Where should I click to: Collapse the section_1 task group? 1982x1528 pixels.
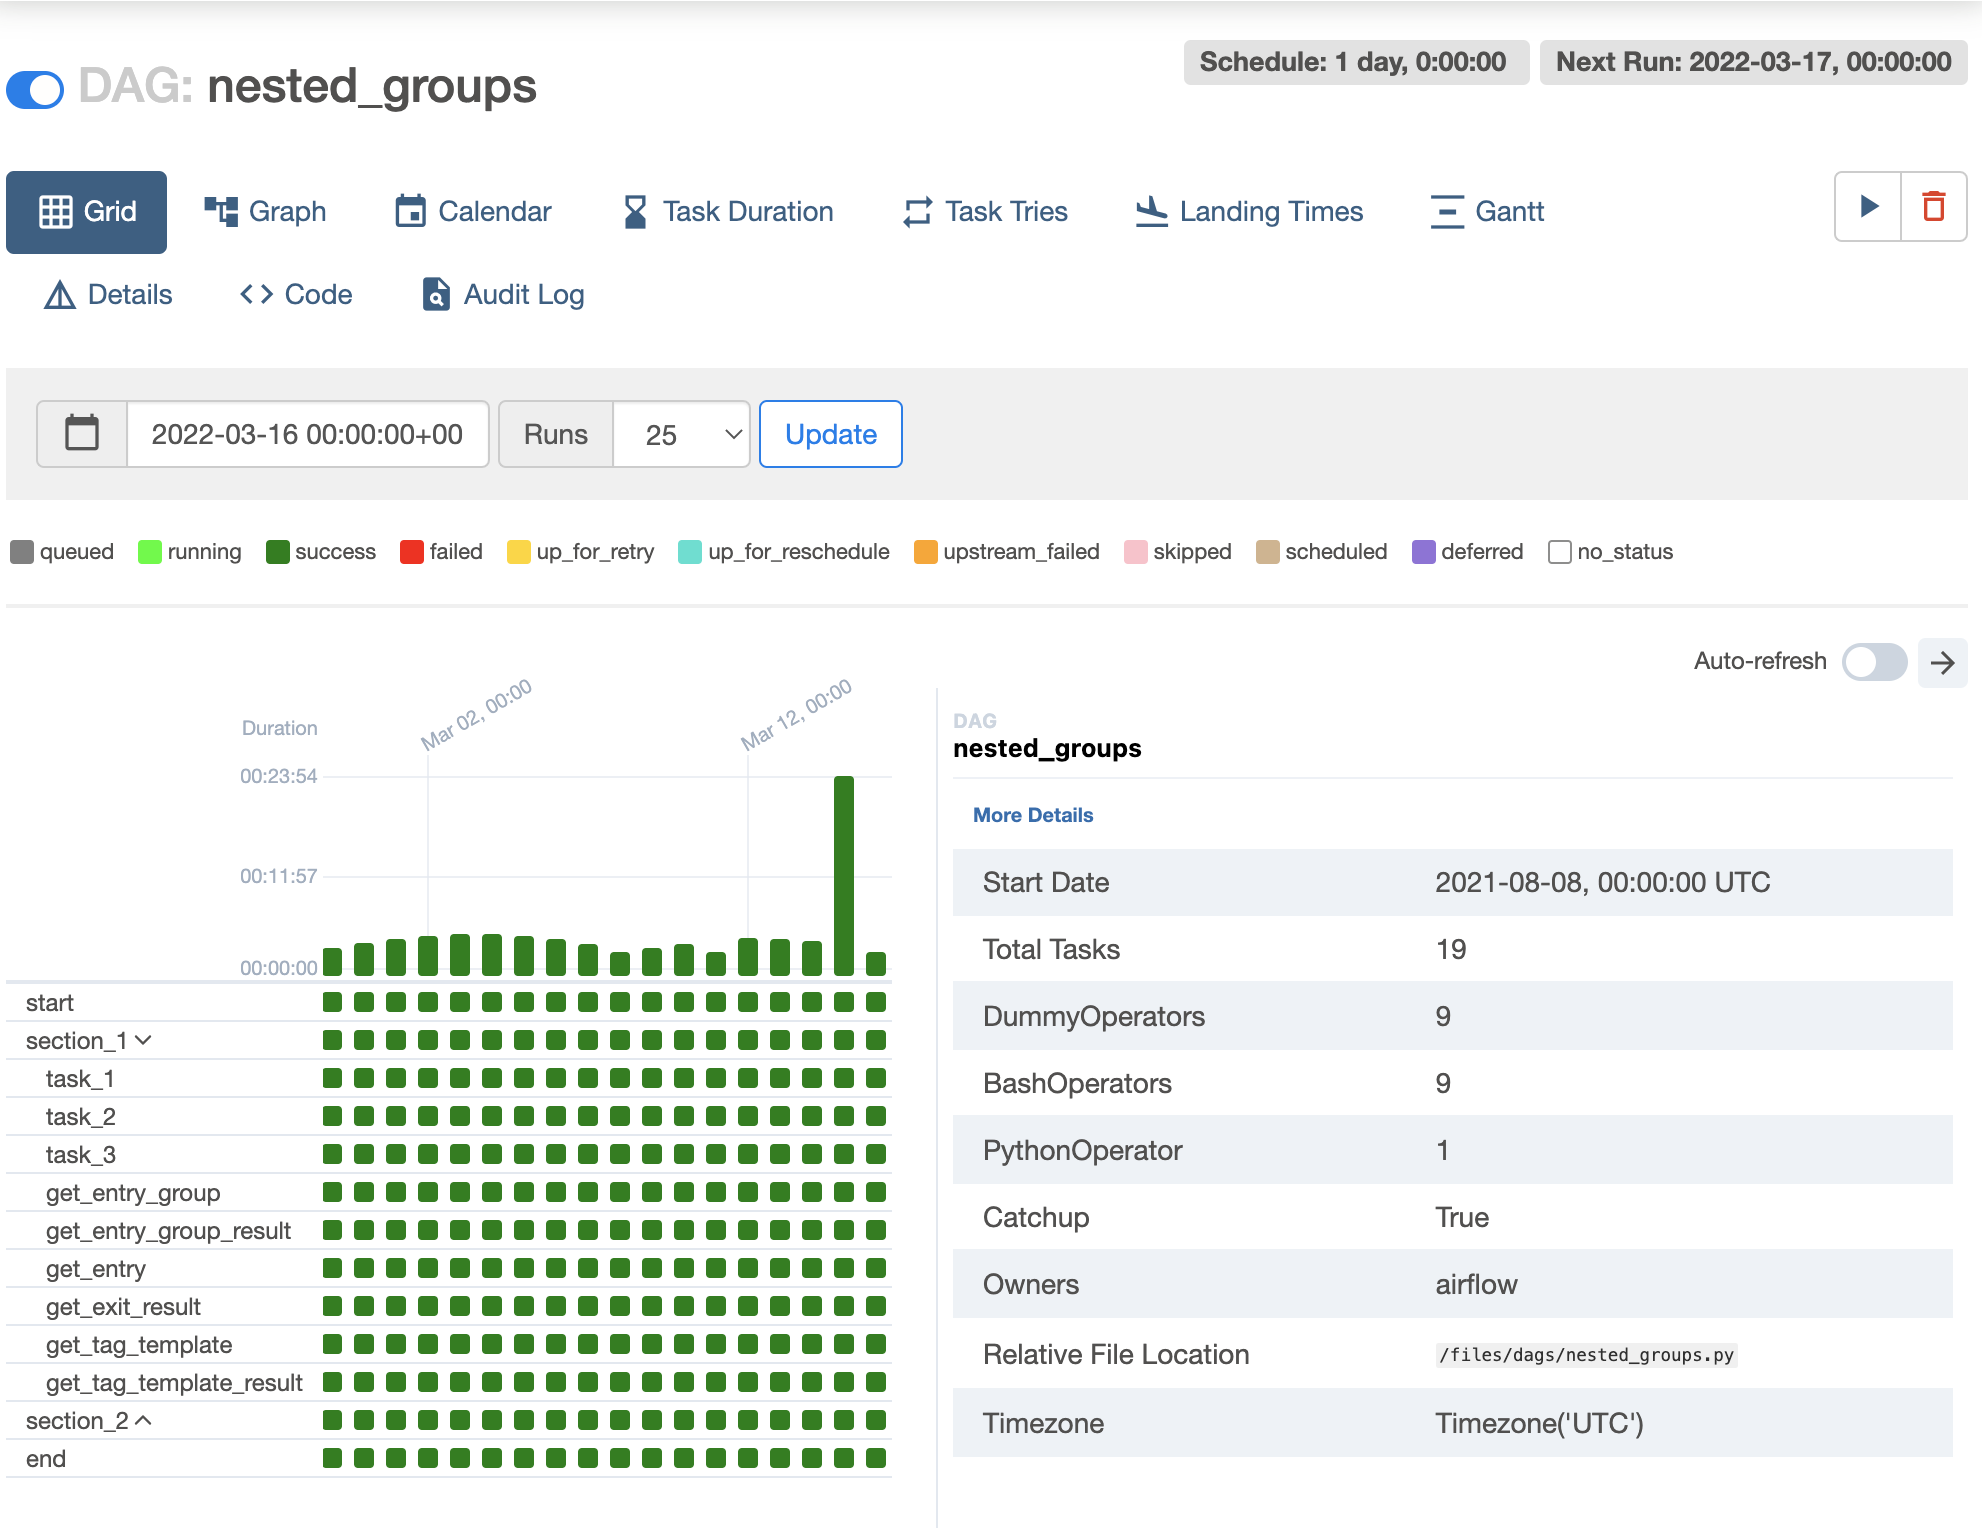(x=143, y=1040)
